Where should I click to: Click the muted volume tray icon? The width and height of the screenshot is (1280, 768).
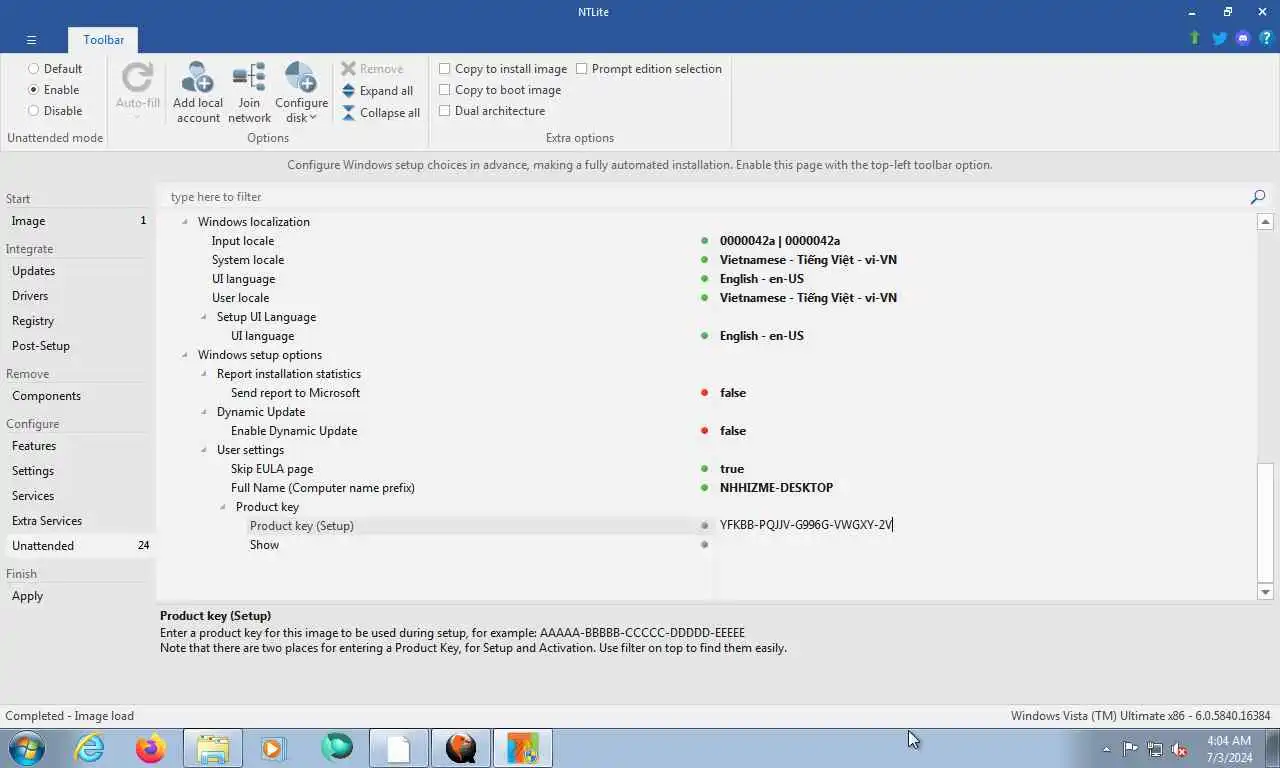point(1179,749)
